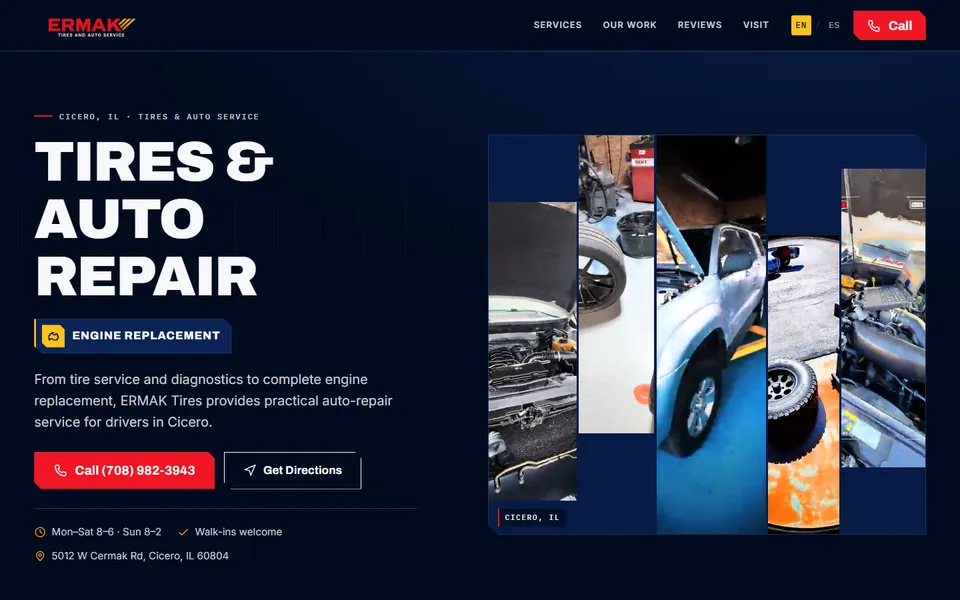This screenshot has width=960, height=600.
Task: Select the Mon–Sat 8–6 · Sun 8–2 hours text
Action: 107,532
